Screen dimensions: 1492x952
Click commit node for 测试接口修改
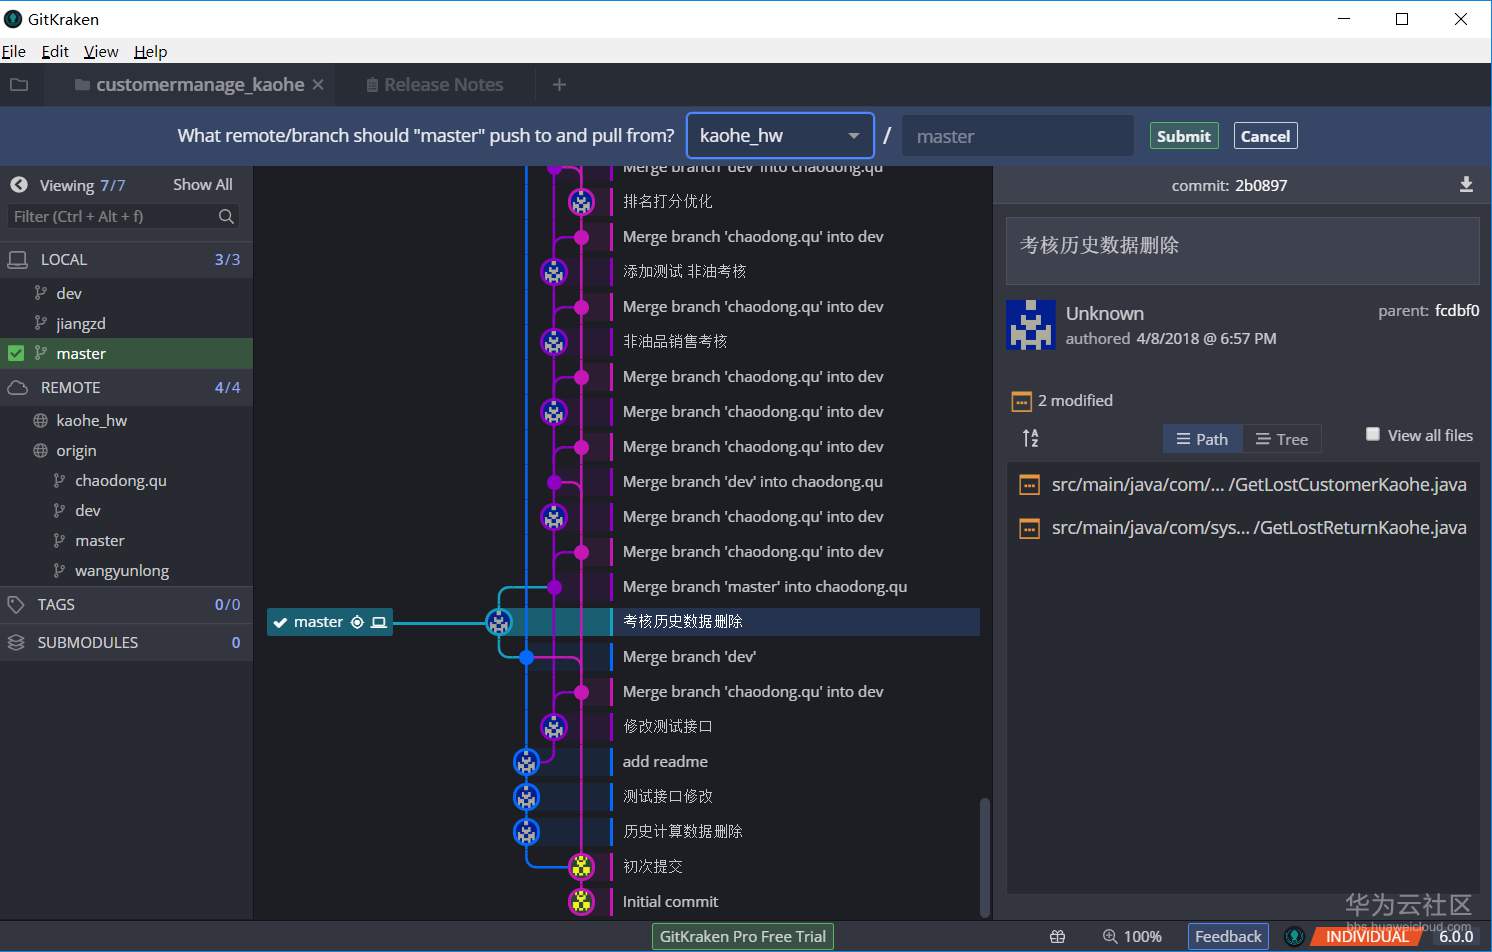coord(527,797)
